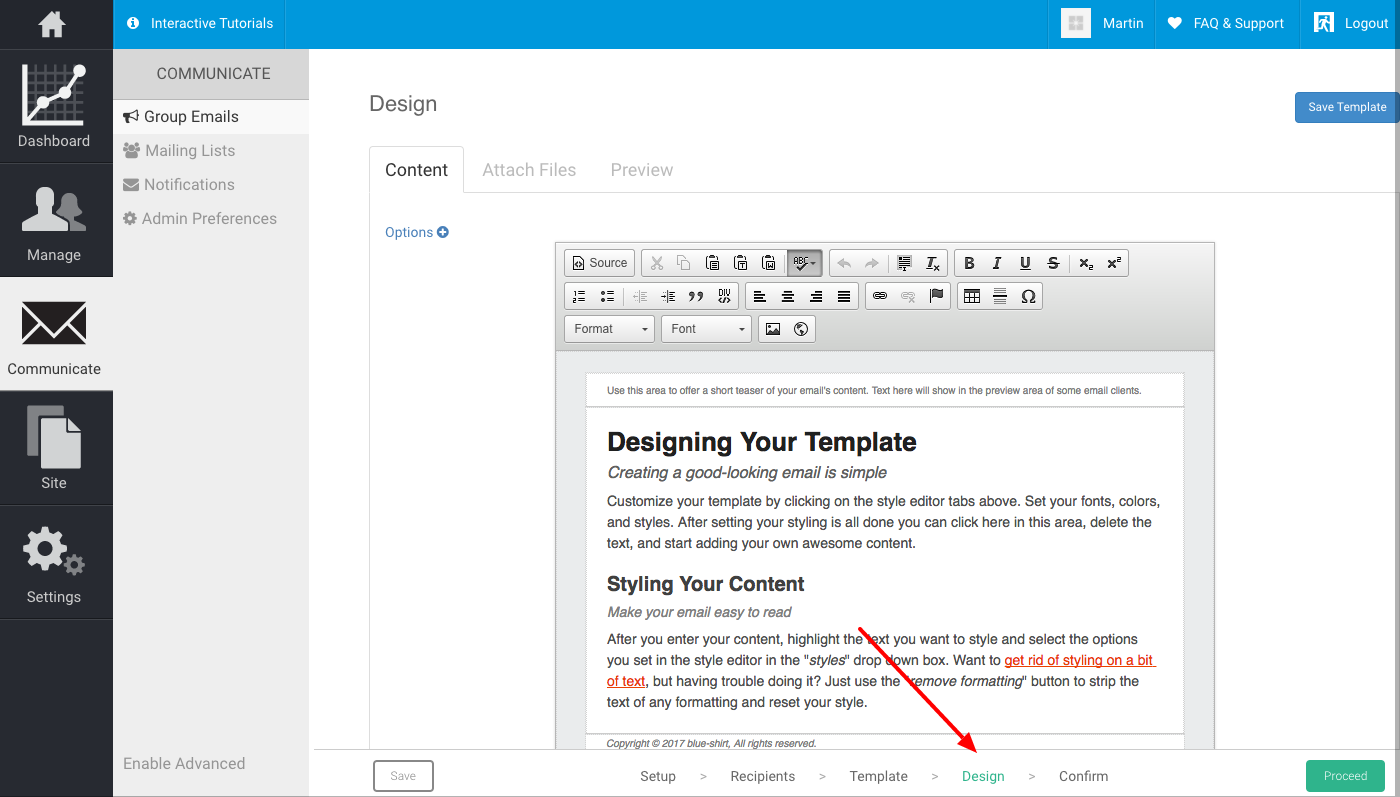Viewport: 1400px width, 797px height.
Task: Click the Insert Image icon
Action: pyautogui.click(x=773, y=329)
